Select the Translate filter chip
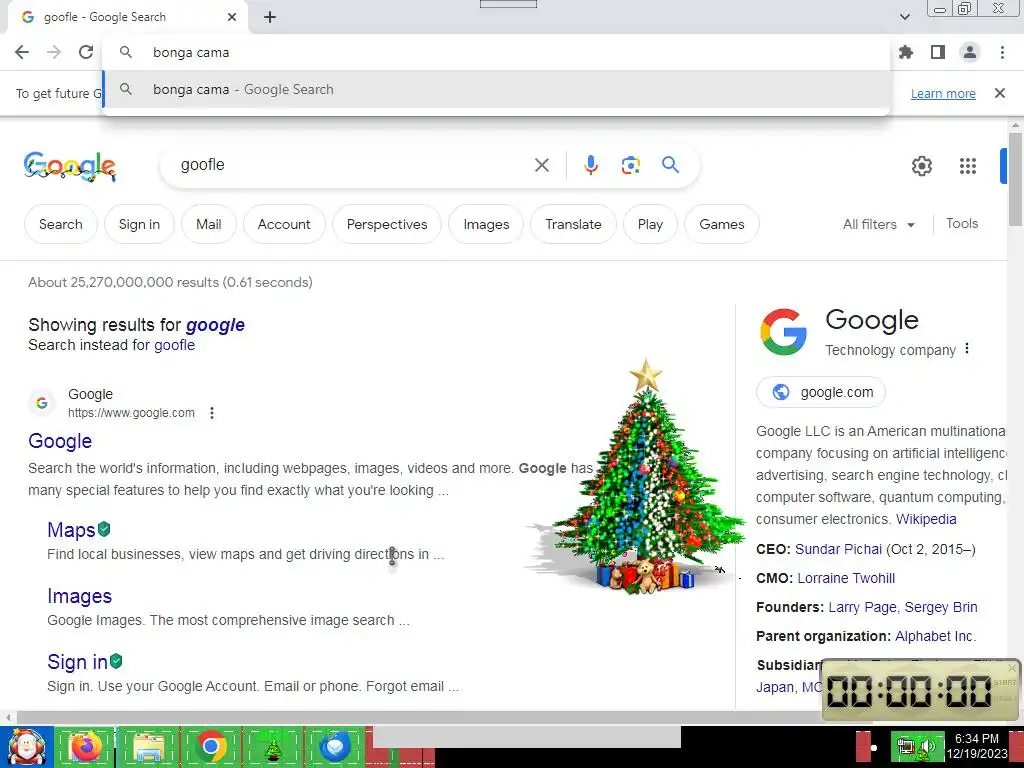The height and width of the screenshot is (768, 1024). coord(573,224)
